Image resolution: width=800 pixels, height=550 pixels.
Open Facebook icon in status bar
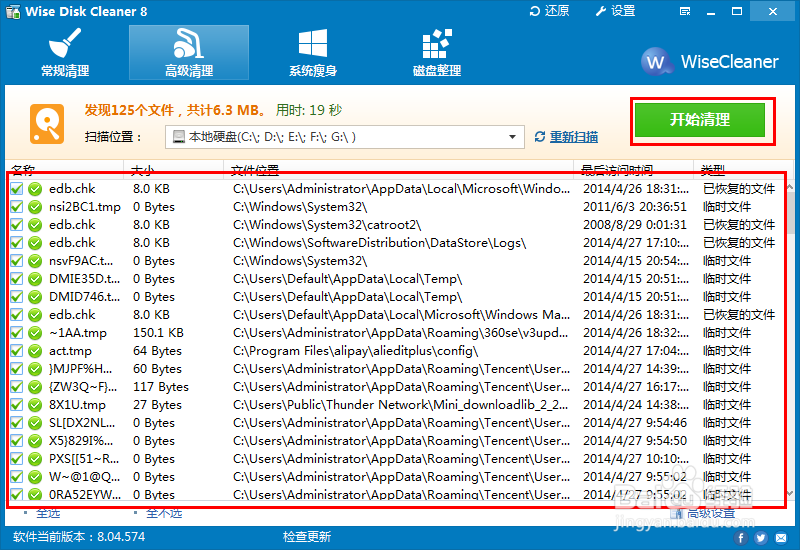pos(741,538)
